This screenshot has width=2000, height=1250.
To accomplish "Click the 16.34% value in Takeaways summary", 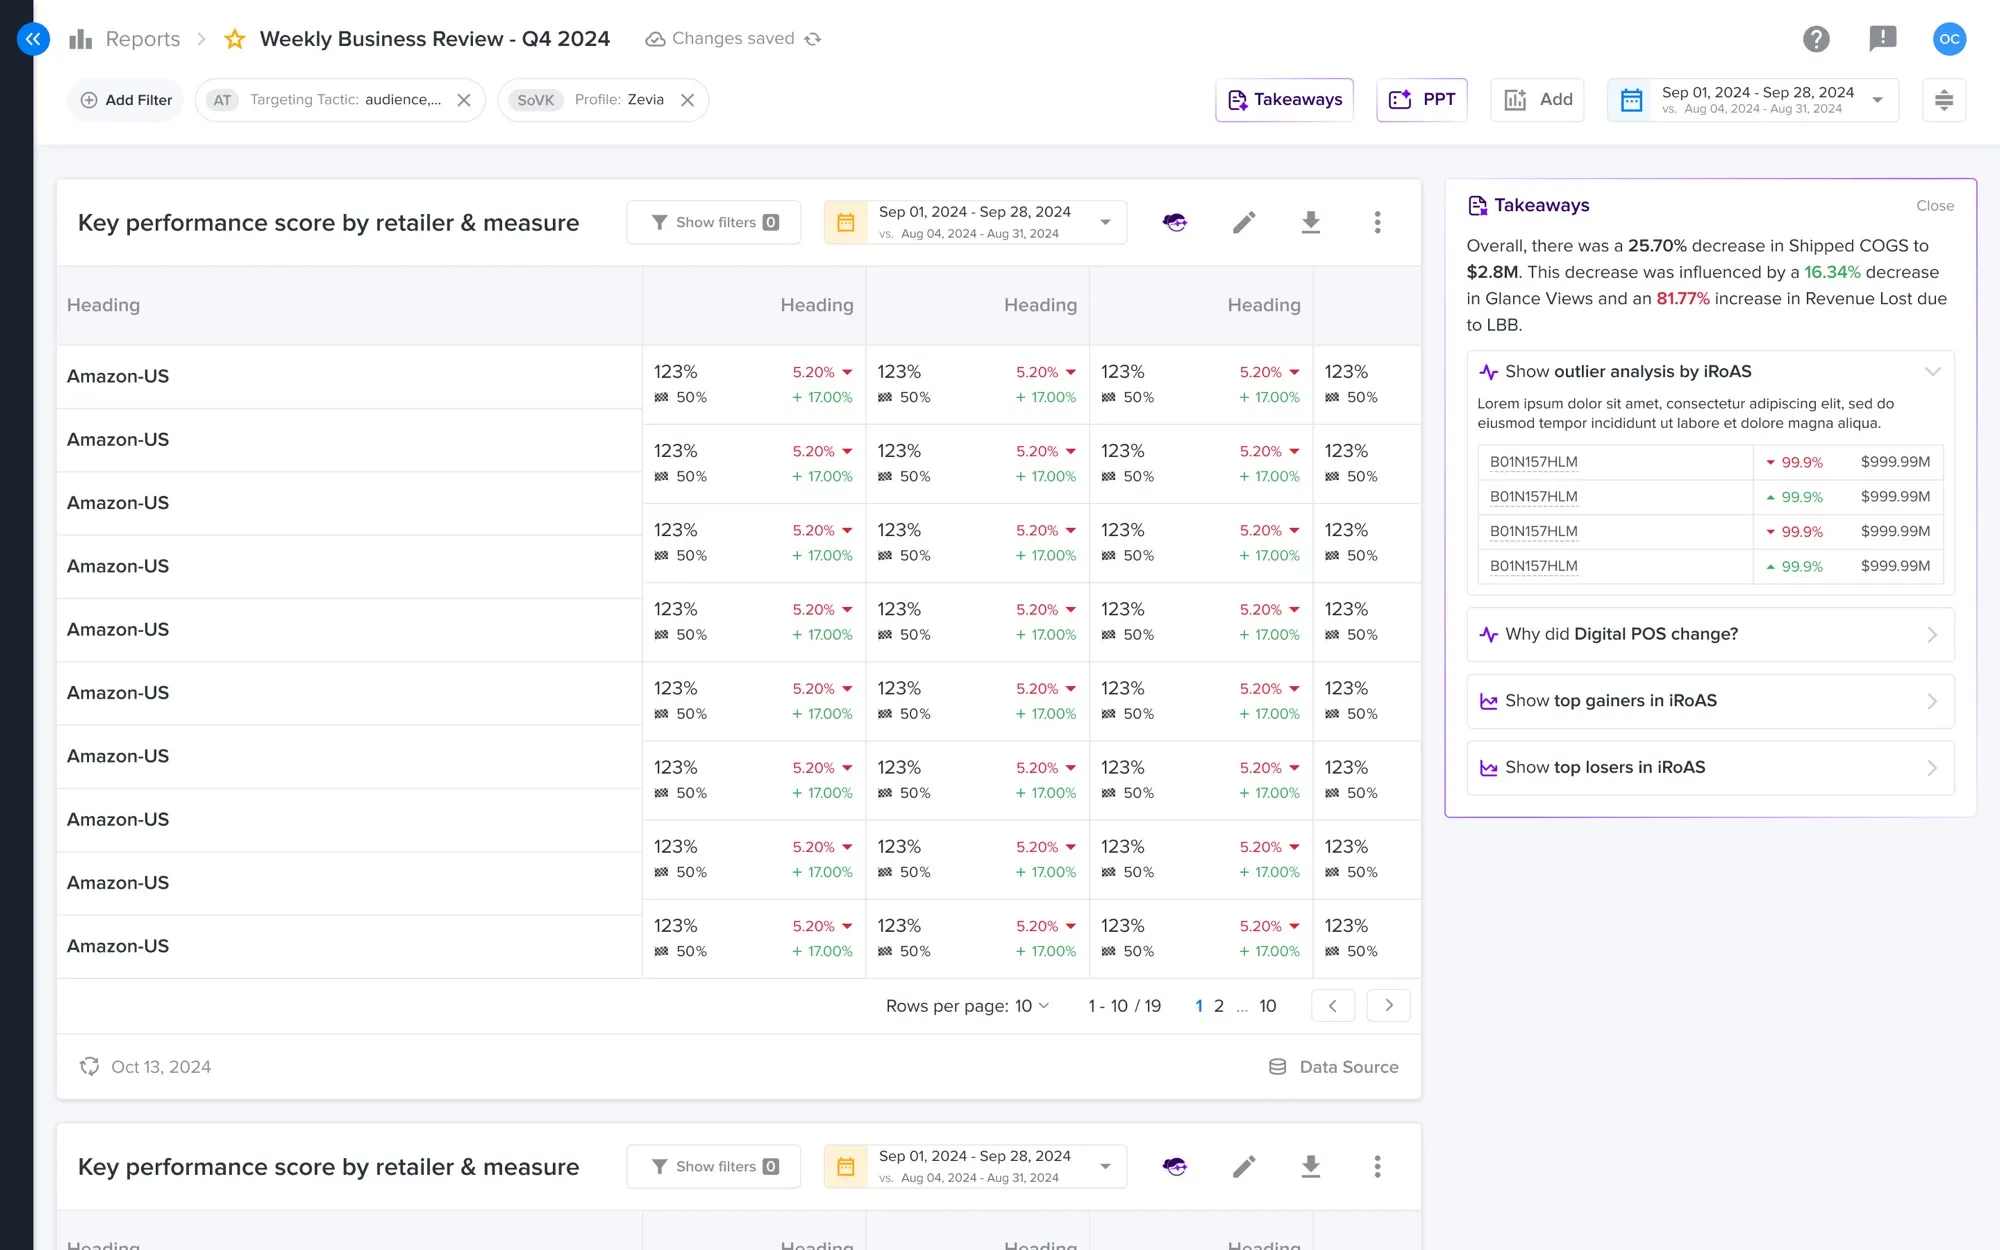I will [1832, 272].
